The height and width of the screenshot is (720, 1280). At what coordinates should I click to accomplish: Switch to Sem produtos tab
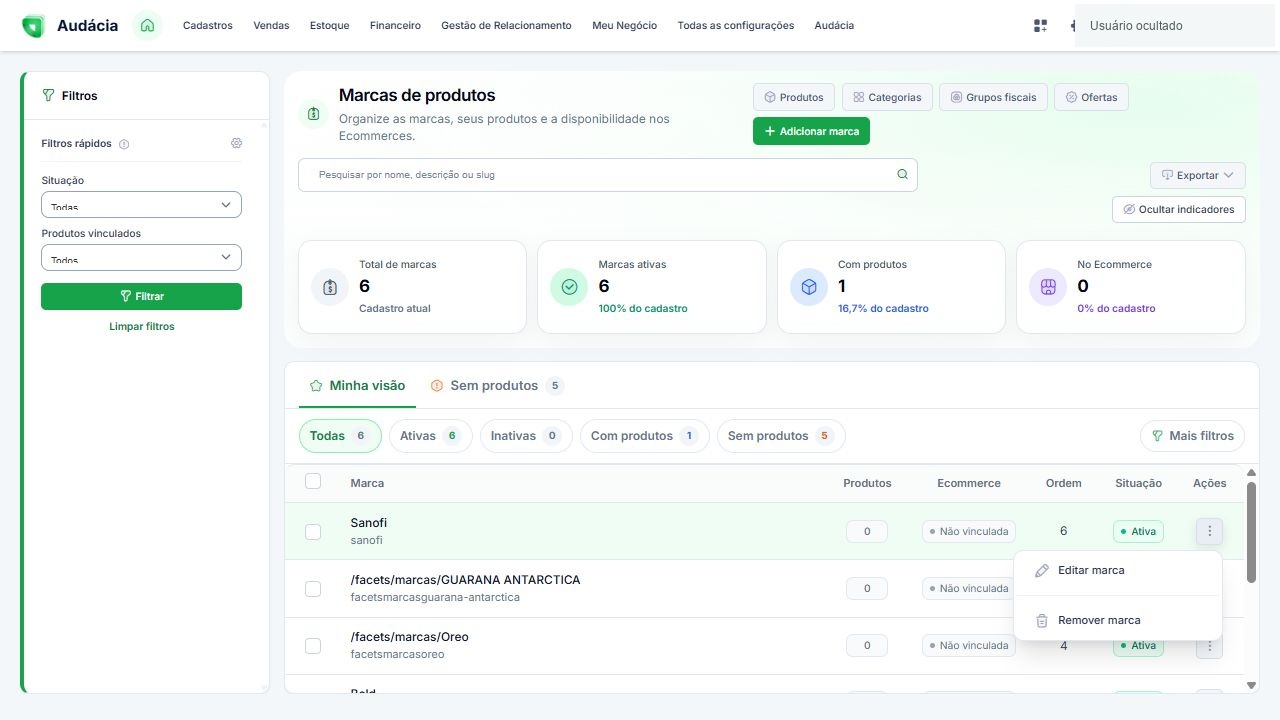click(497, 386)
